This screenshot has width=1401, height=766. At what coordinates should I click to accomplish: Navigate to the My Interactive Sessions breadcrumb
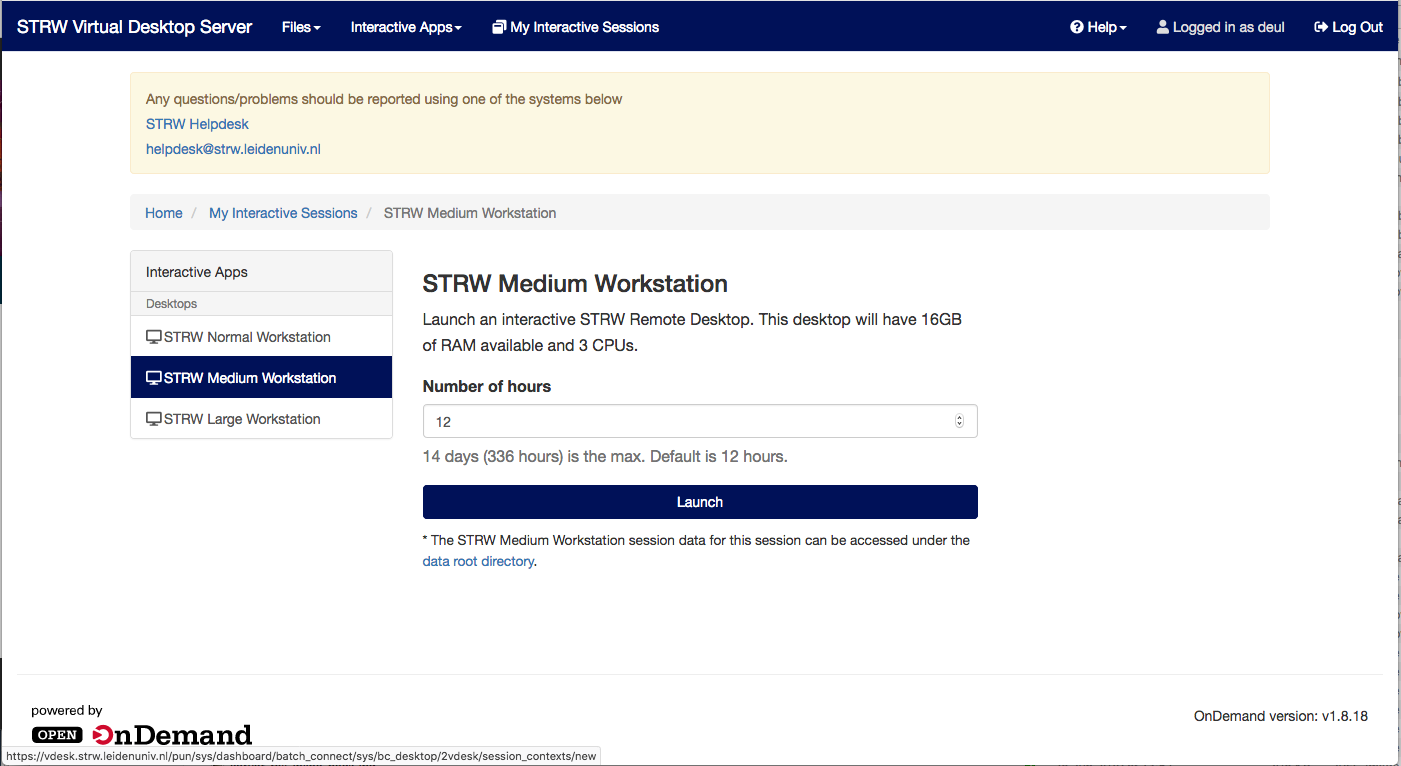(283, 213)
